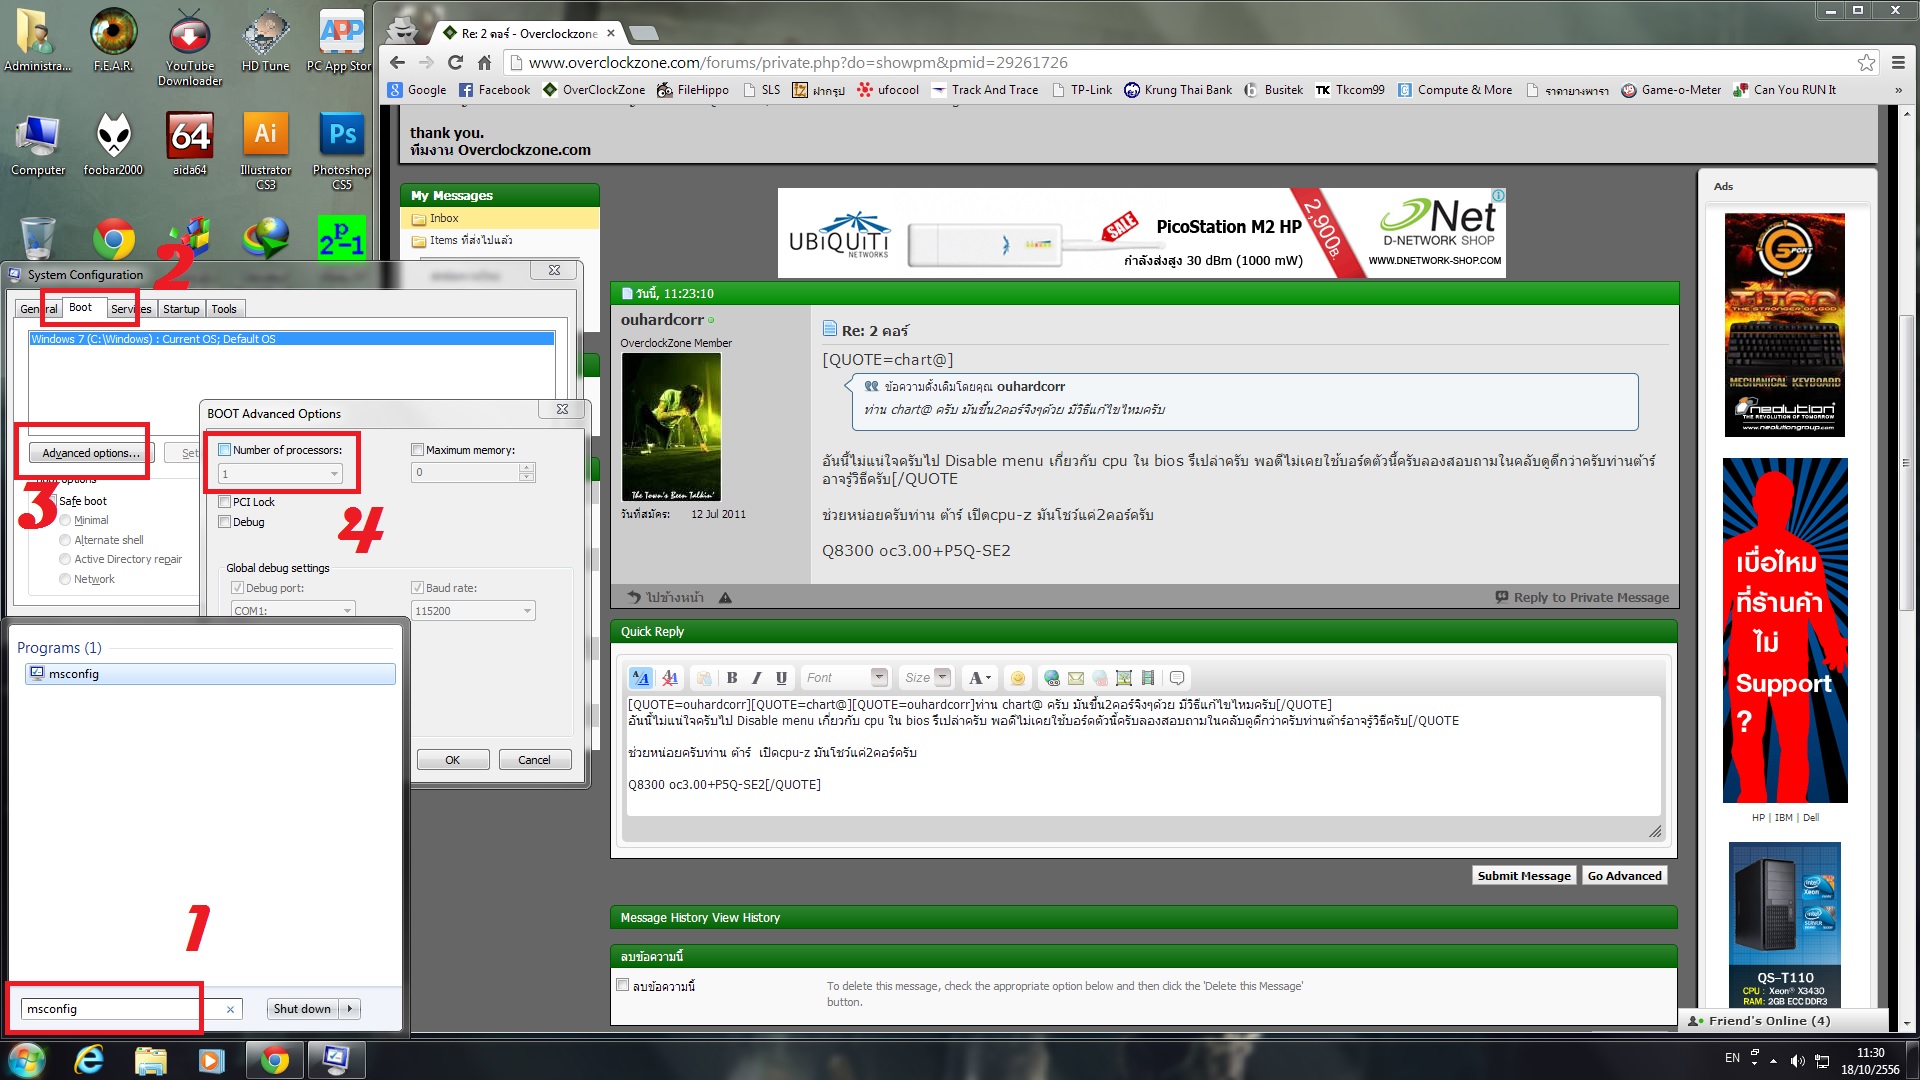
Task: Click the italic formatting icon
Action: click(757, 678)
